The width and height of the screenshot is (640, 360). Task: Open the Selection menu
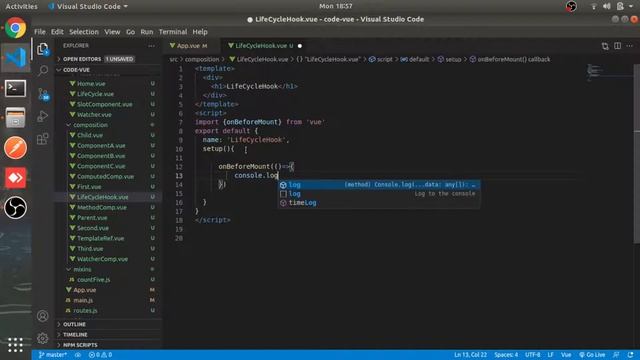(84, 32)
